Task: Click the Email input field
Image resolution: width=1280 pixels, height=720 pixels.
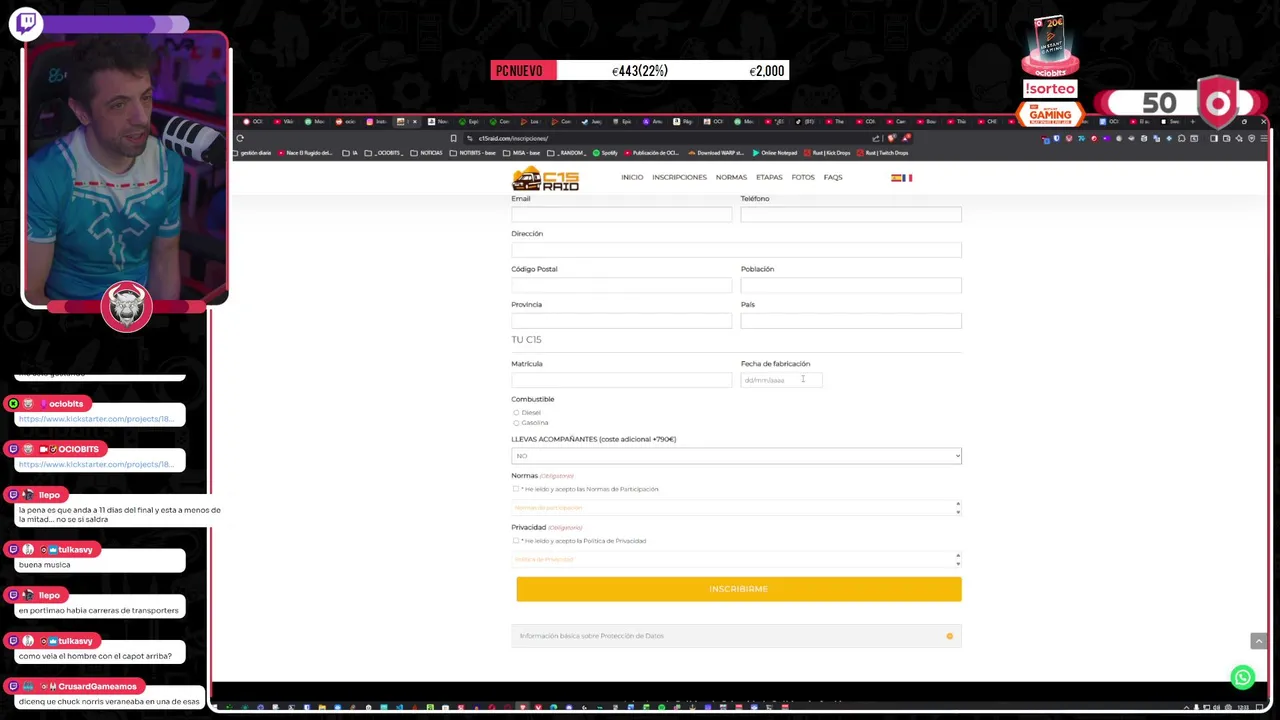Action: [x=621, y=214]
